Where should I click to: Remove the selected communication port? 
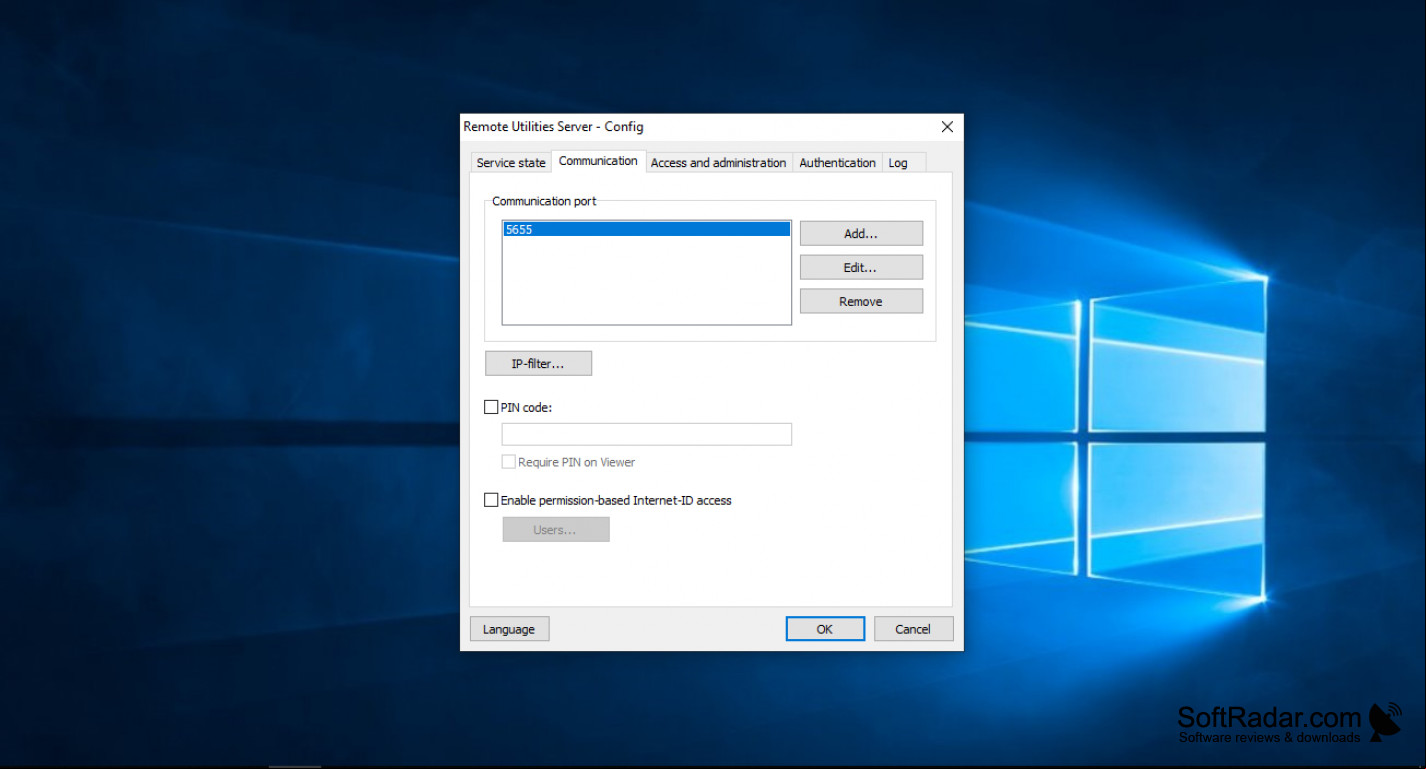pos(861,301)
